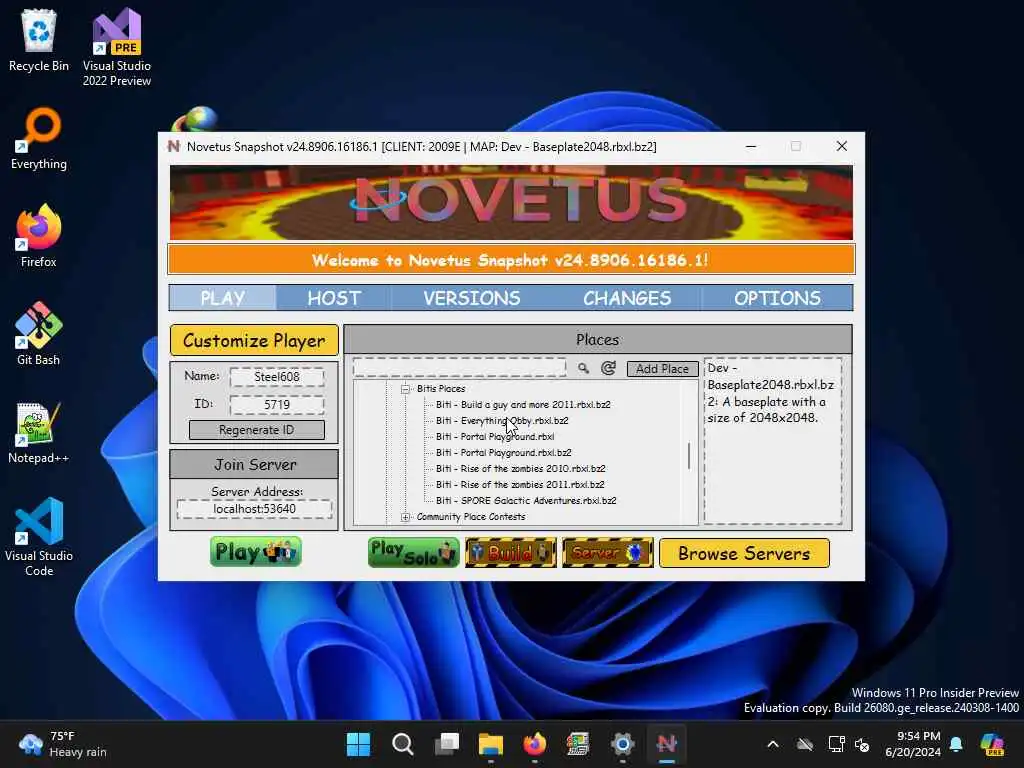Open Recycle Bin desktop icon
The height and width of the screenshot is (768, 1024).
tap(39, 41)
